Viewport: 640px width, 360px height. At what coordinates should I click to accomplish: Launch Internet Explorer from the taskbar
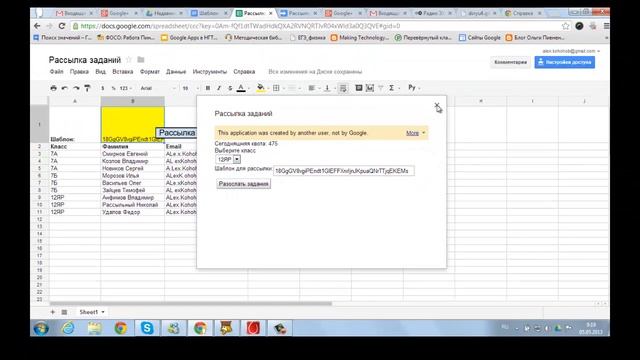[x=68, y=328]
